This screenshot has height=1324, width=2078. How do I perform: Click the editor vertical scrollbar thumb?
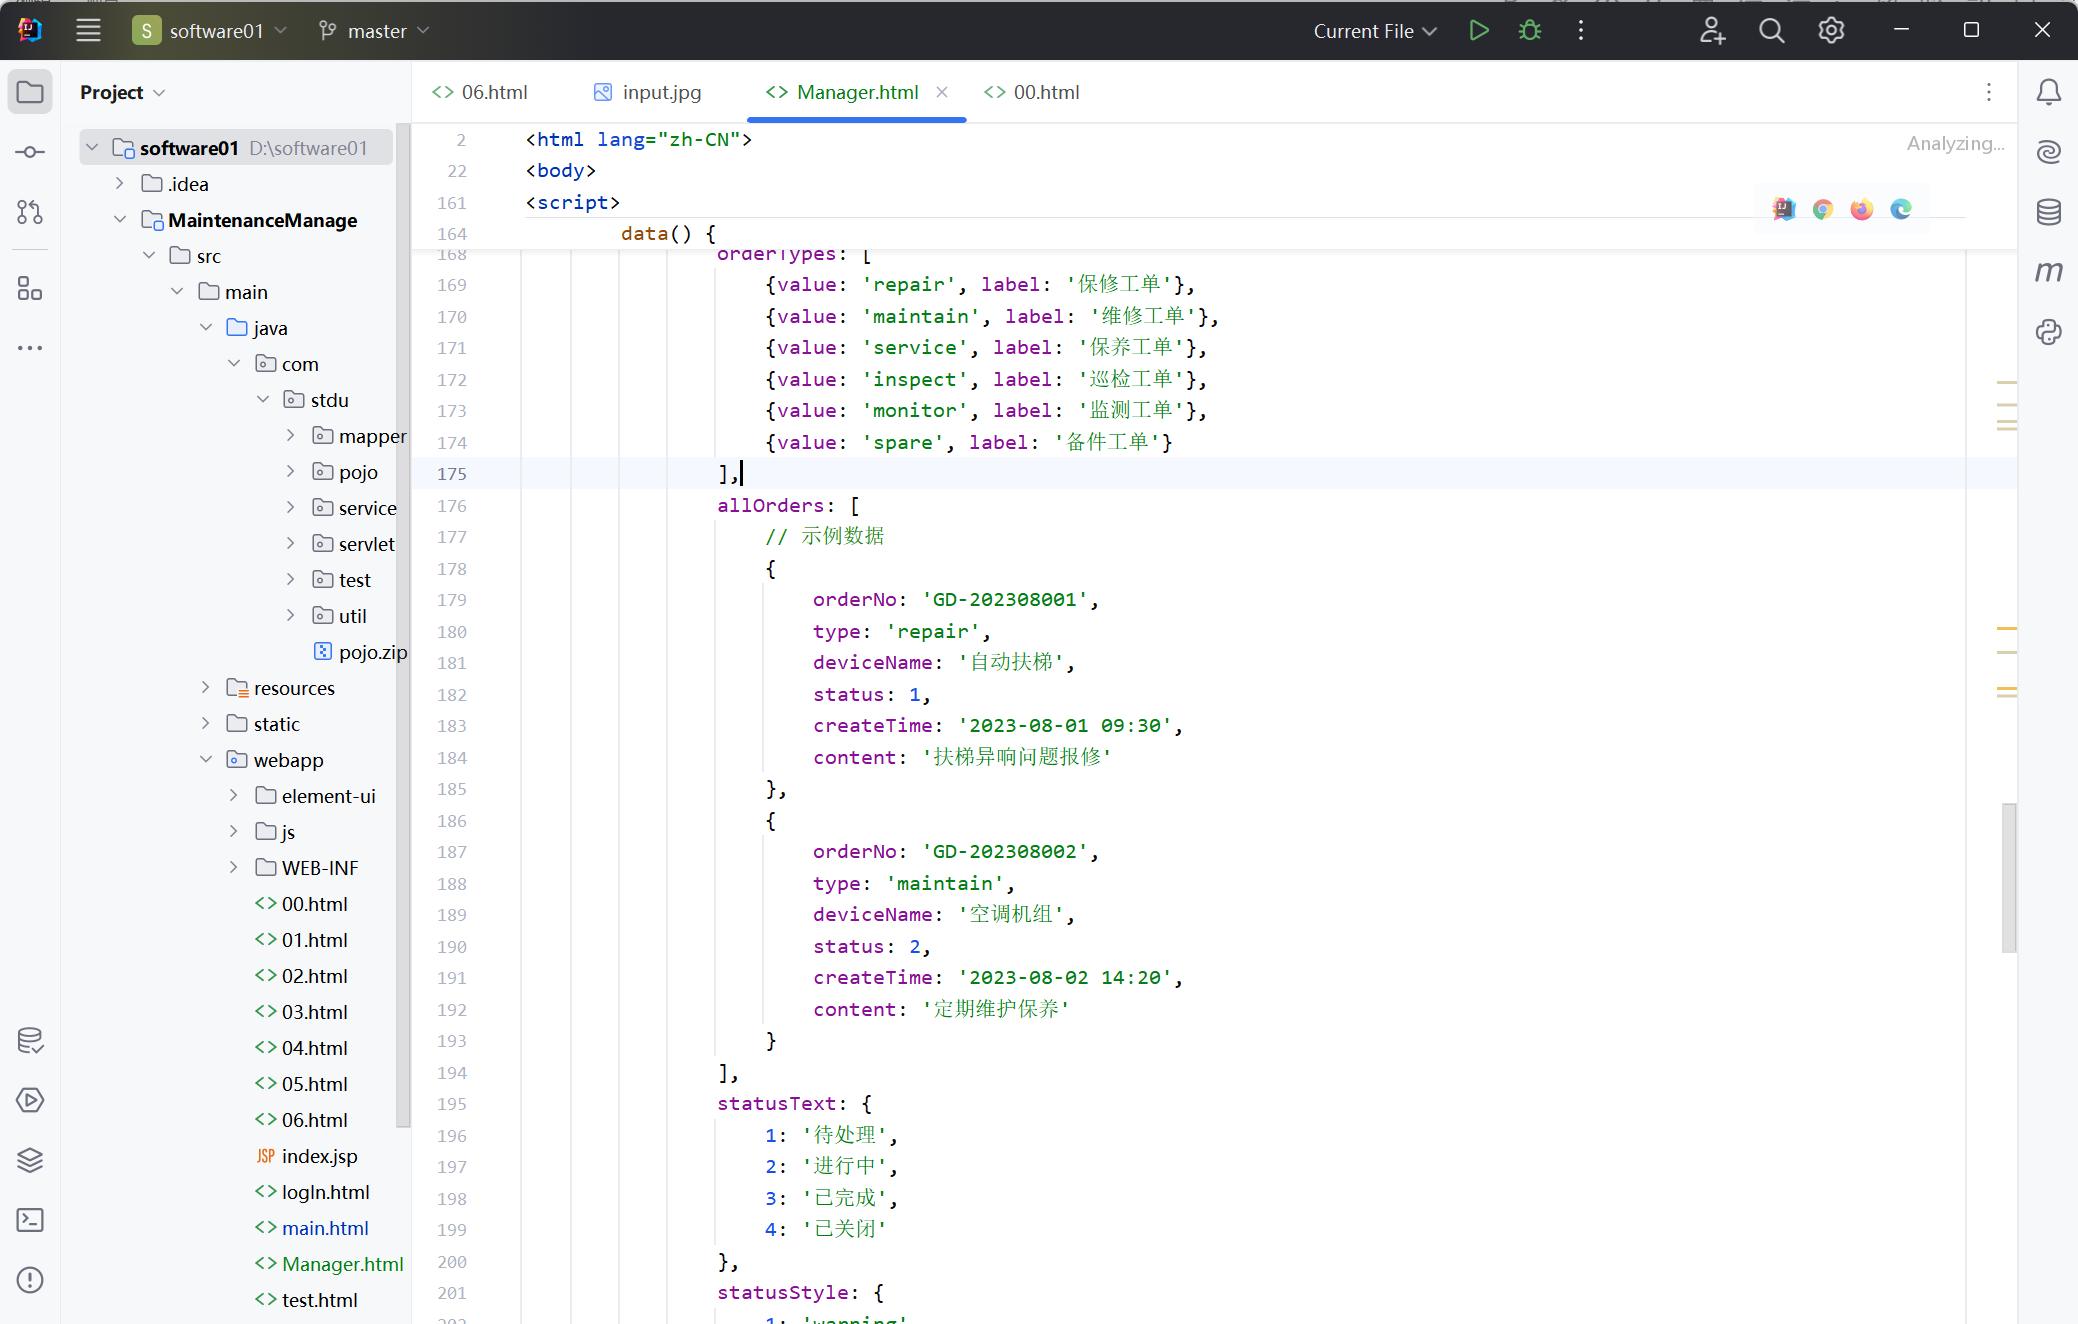[2008, 877]
